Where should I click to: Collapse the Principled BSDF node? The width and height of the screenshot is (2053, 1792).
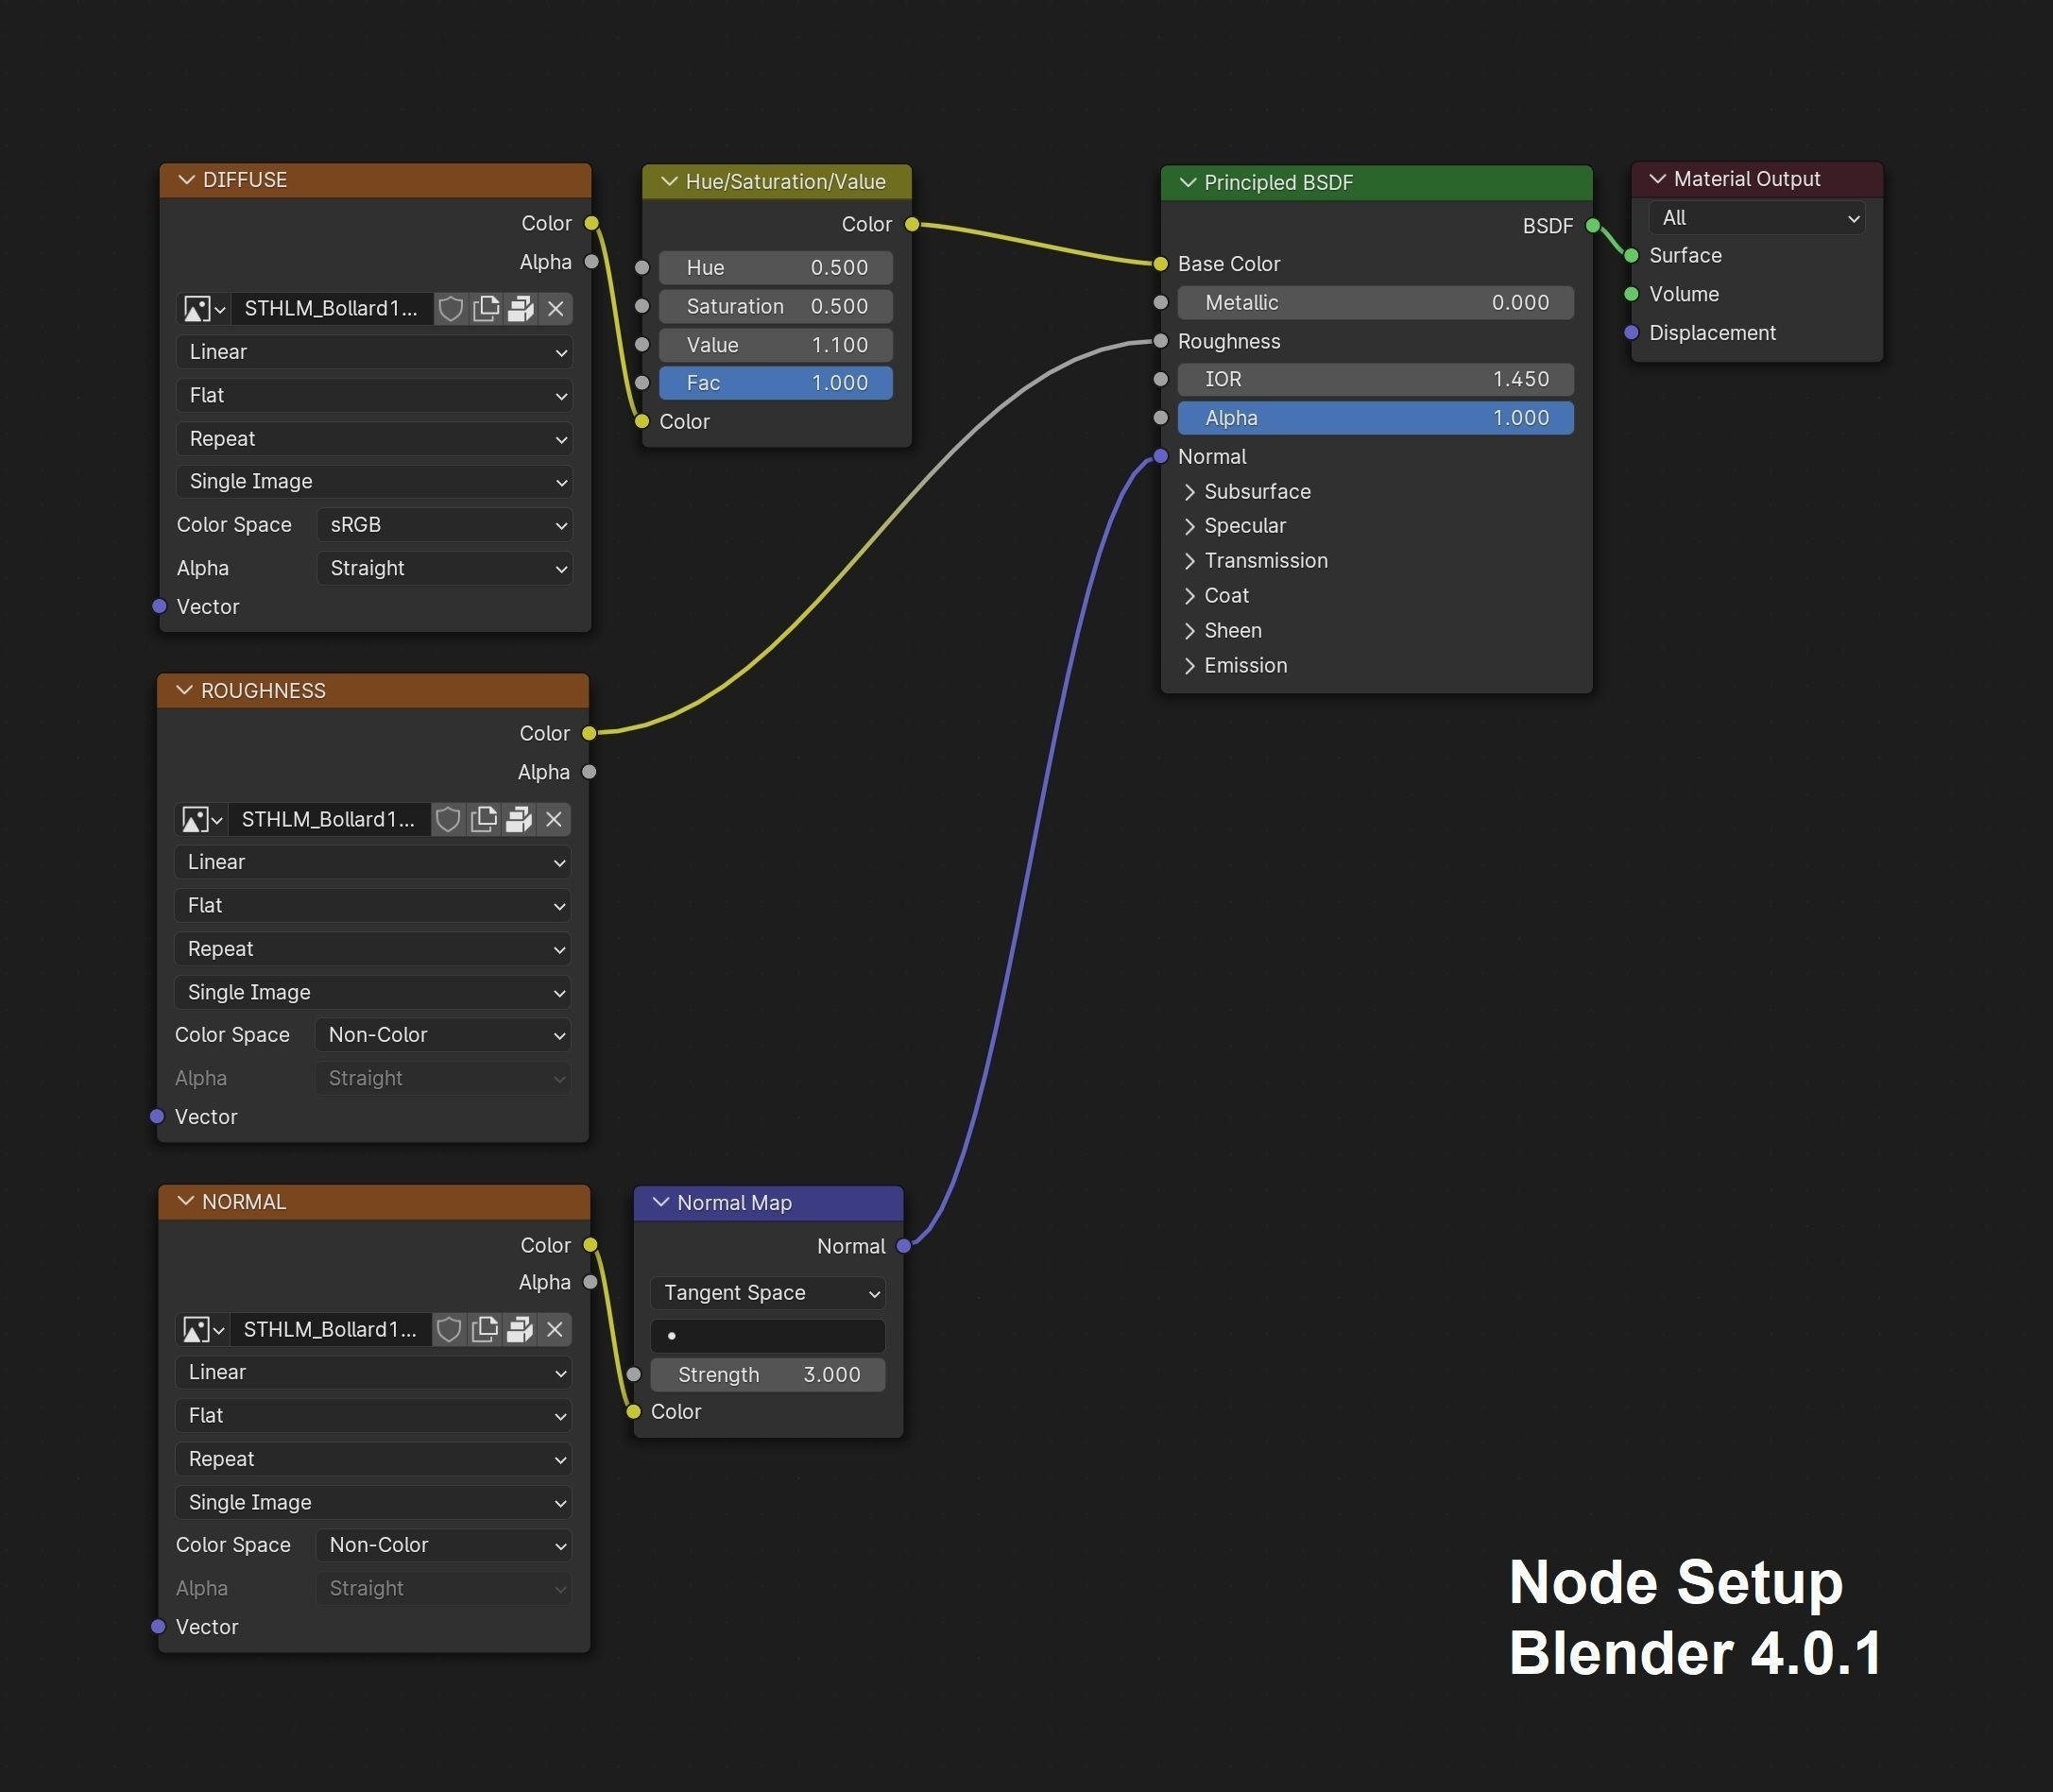(1188, 183)
